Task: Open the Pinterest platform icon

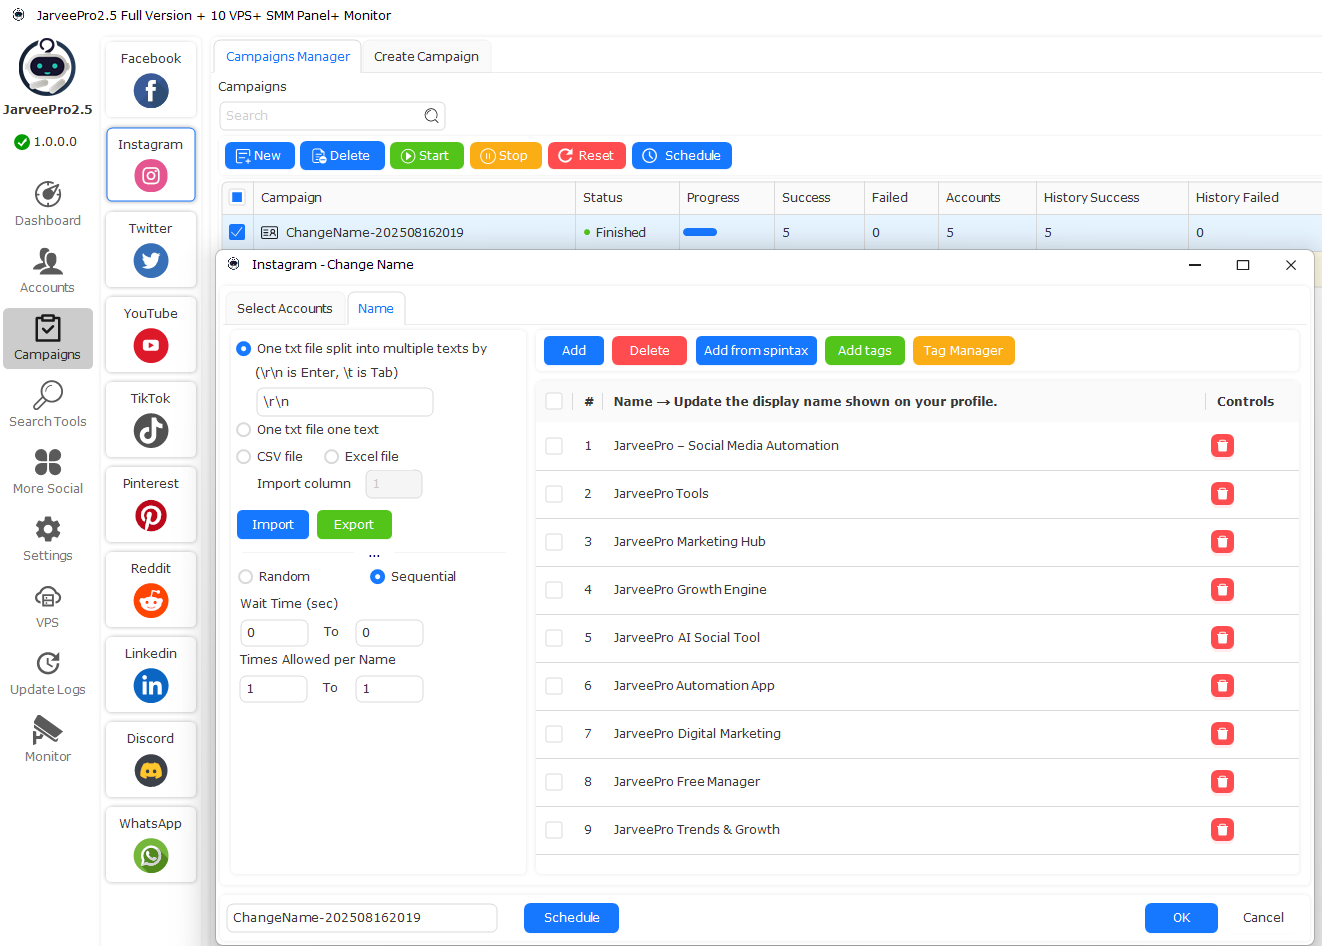Action: click(151, 516)
